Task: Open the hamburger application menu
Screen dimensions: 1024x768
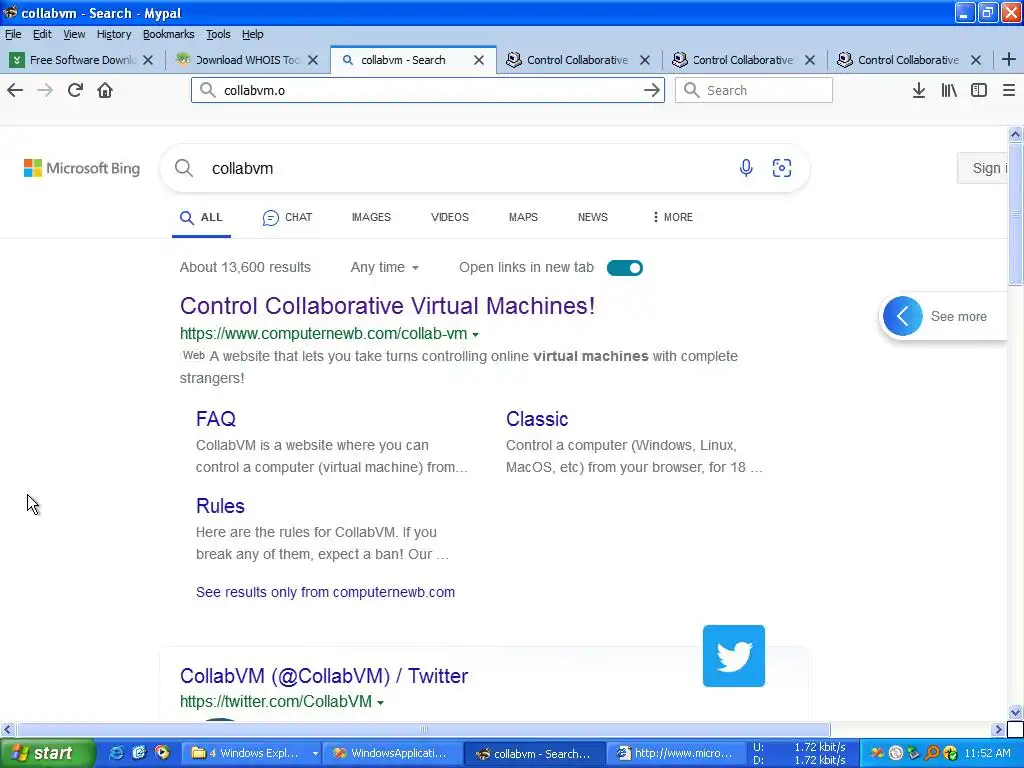Action: coord(1009,90)
